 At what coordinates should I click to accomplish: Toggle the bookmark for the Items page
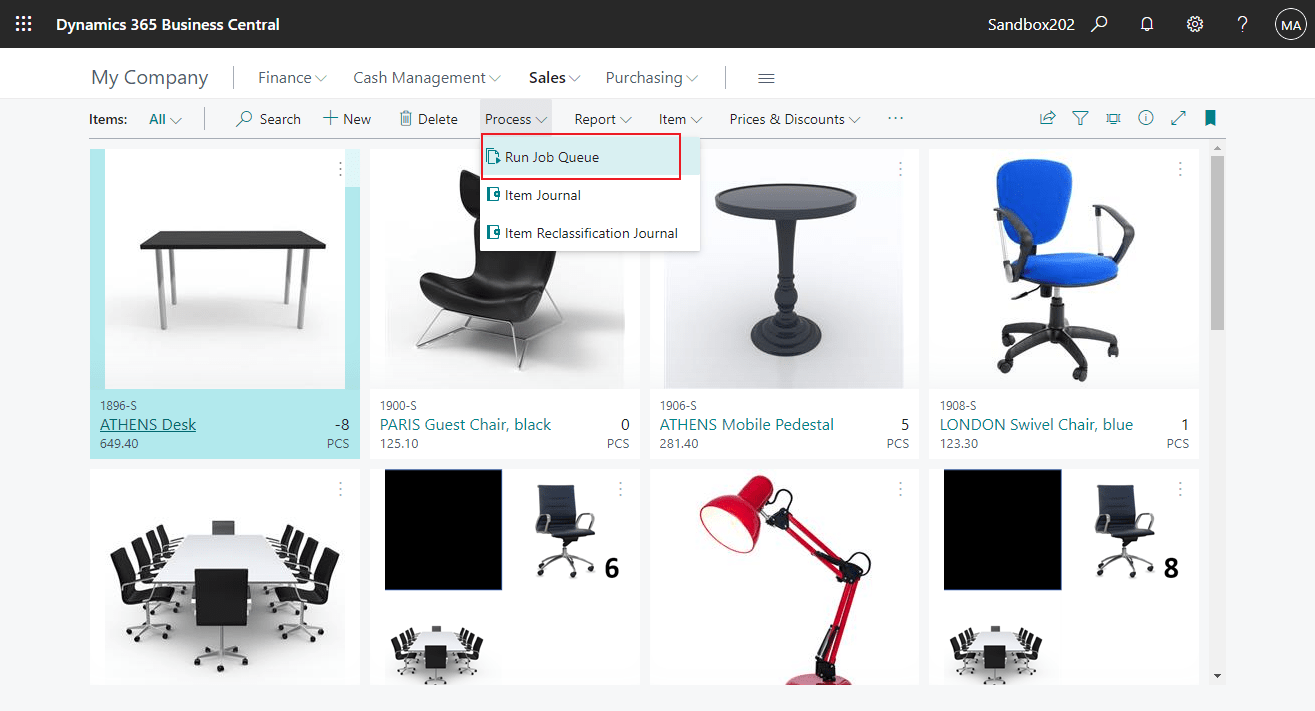[x=1210, y=118]
